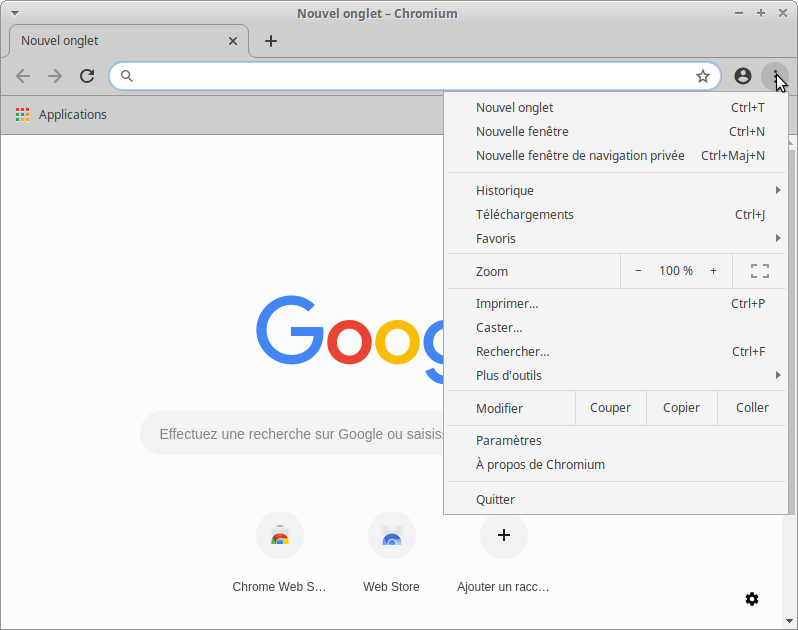The height and width of the screenshot is (630, 798).
Task: Increase zoom with the plus button
Action: tap(713, 271)
